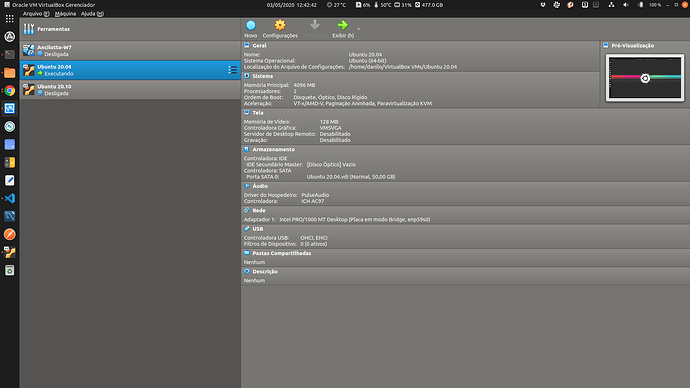Open the Máquina menu
The height and width of the screenshot is (388, 690).
(65, 14)
